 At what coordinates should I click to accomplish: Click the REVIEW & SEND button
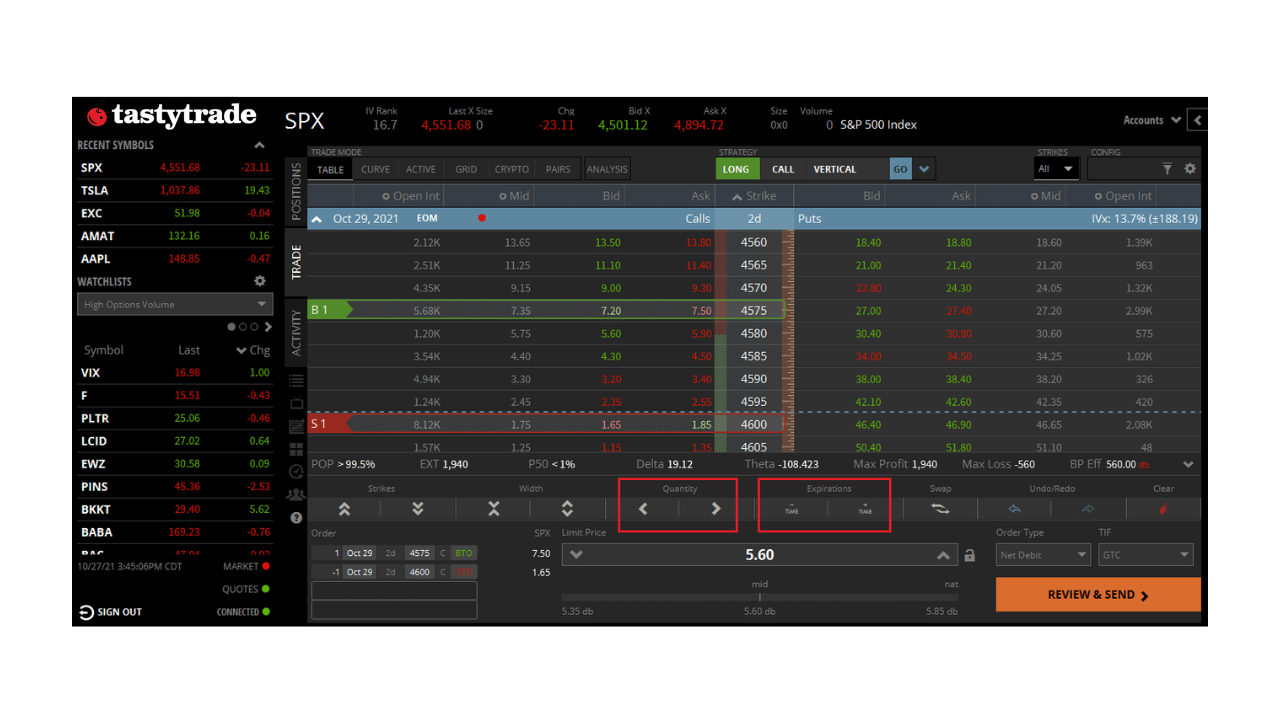(x=1098, y=595)
